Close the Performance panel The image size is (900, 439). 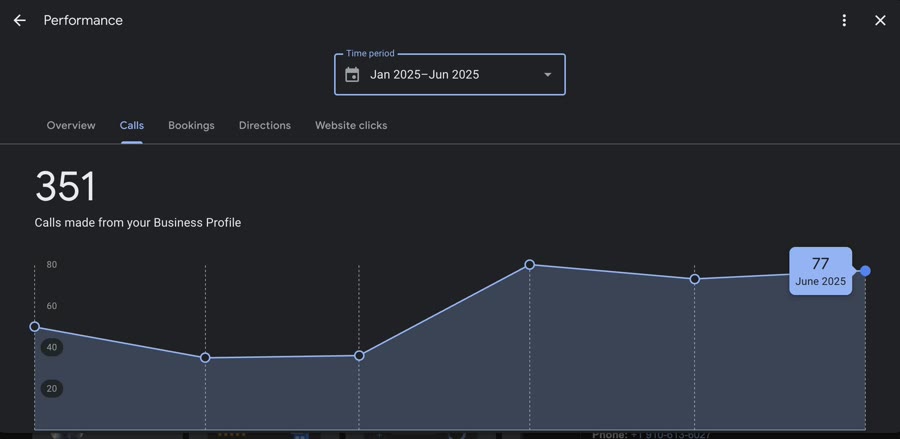[880, 21]
